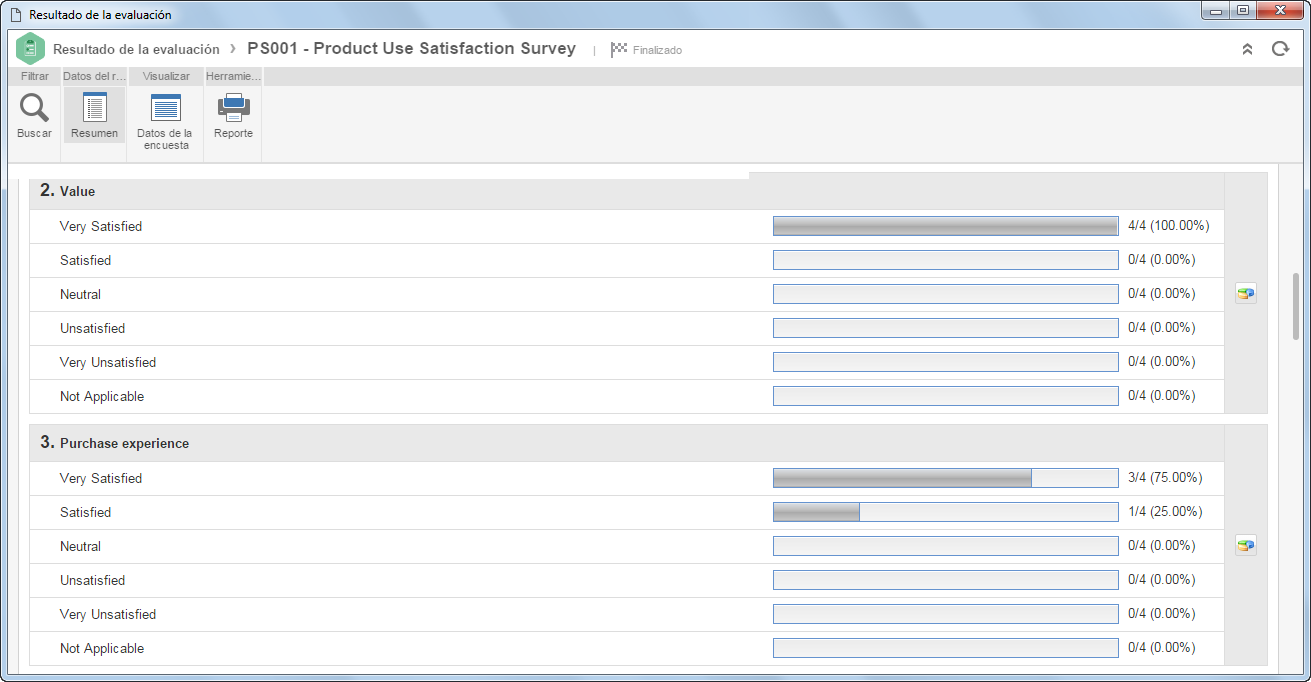1311x682 pixels.
Task: Select the Filtrar group label
Action: [35, 76]
